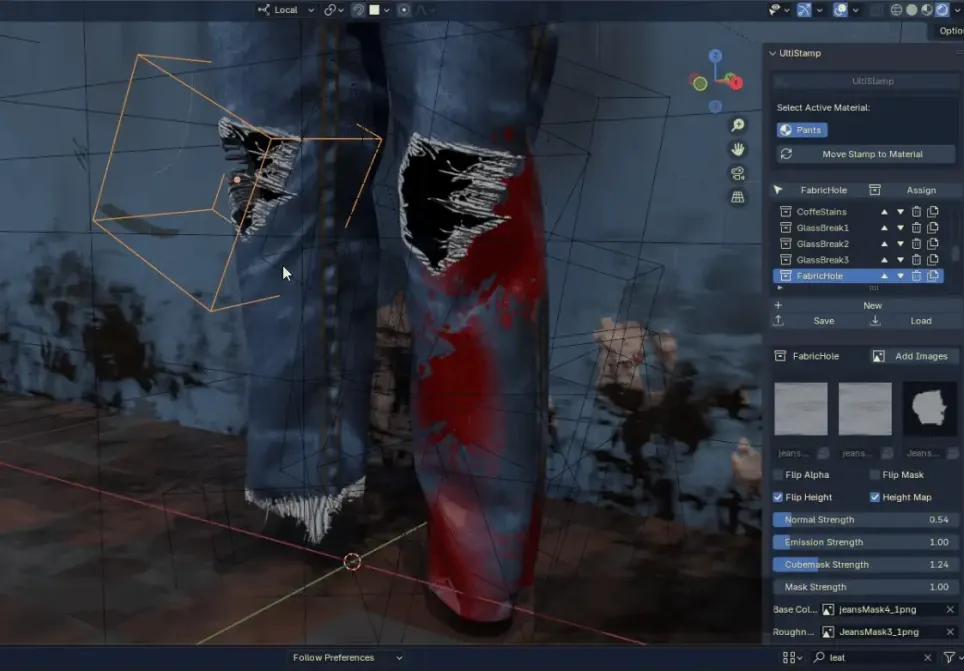Delete the GlassBreak2 stamp
The image size is (964, 671).
(x=916, y=244)
